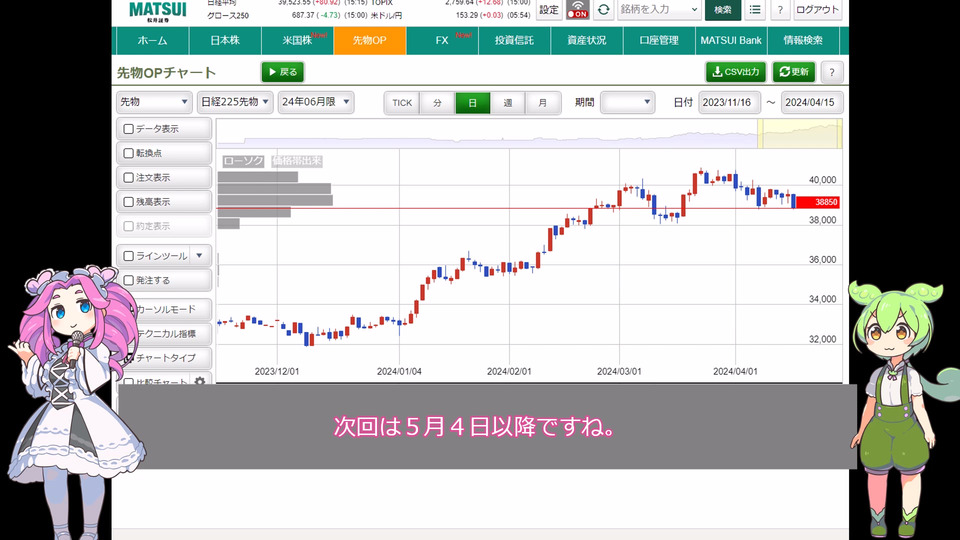Click the 設定 button
960x540 pixels.
pyautogui.click(x=549, y=9)
